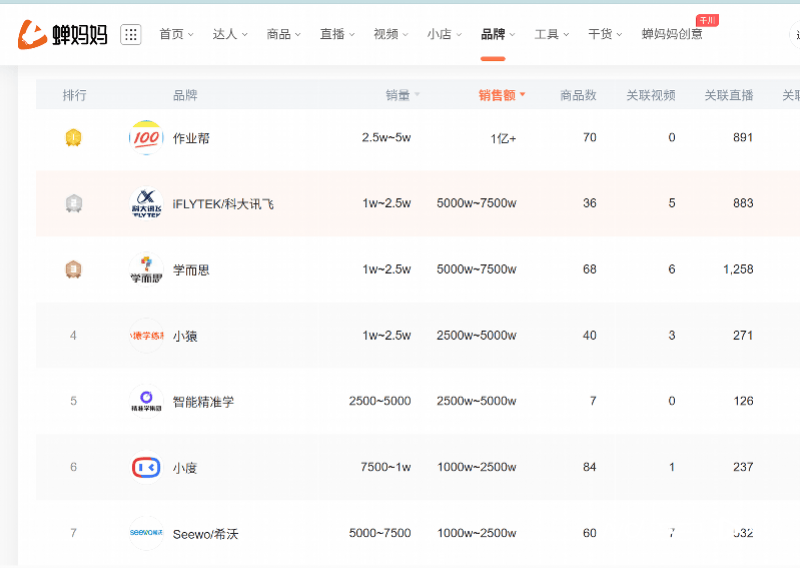
Task: Click 小猿's 40 product count
Action: (x=590, y=335)
